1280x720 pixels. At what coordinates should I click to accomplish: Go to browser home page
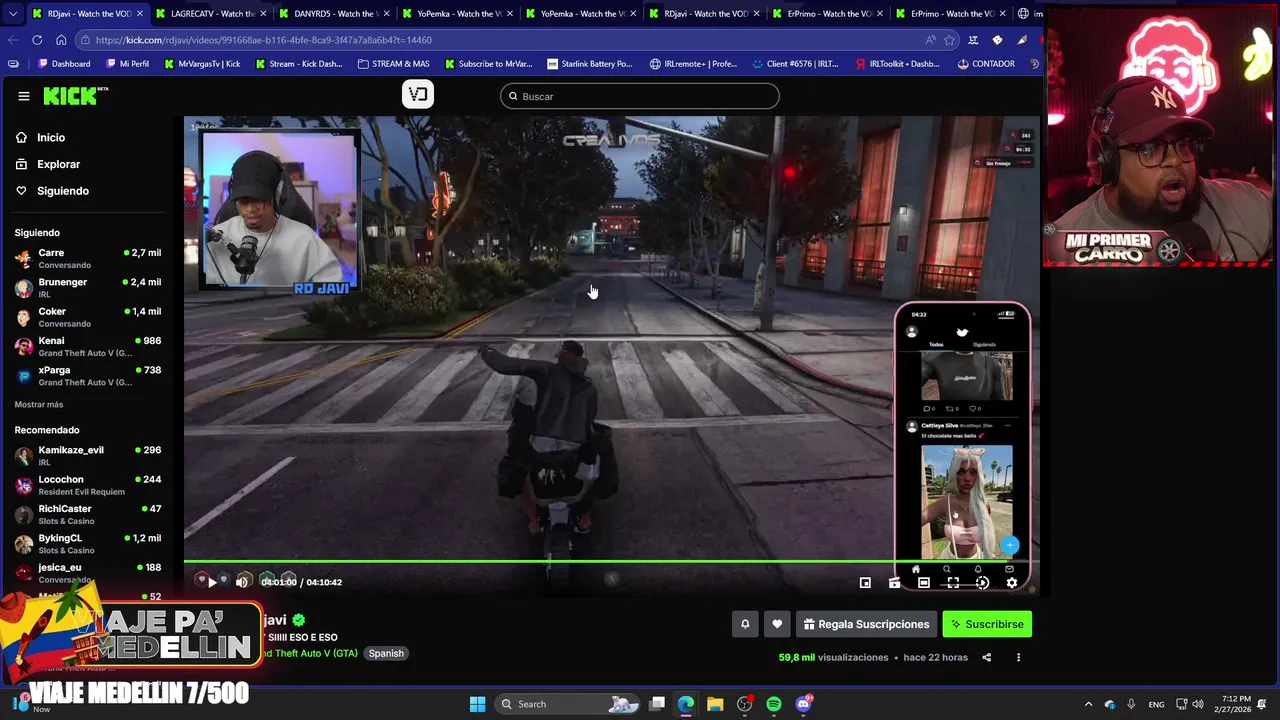61,40
